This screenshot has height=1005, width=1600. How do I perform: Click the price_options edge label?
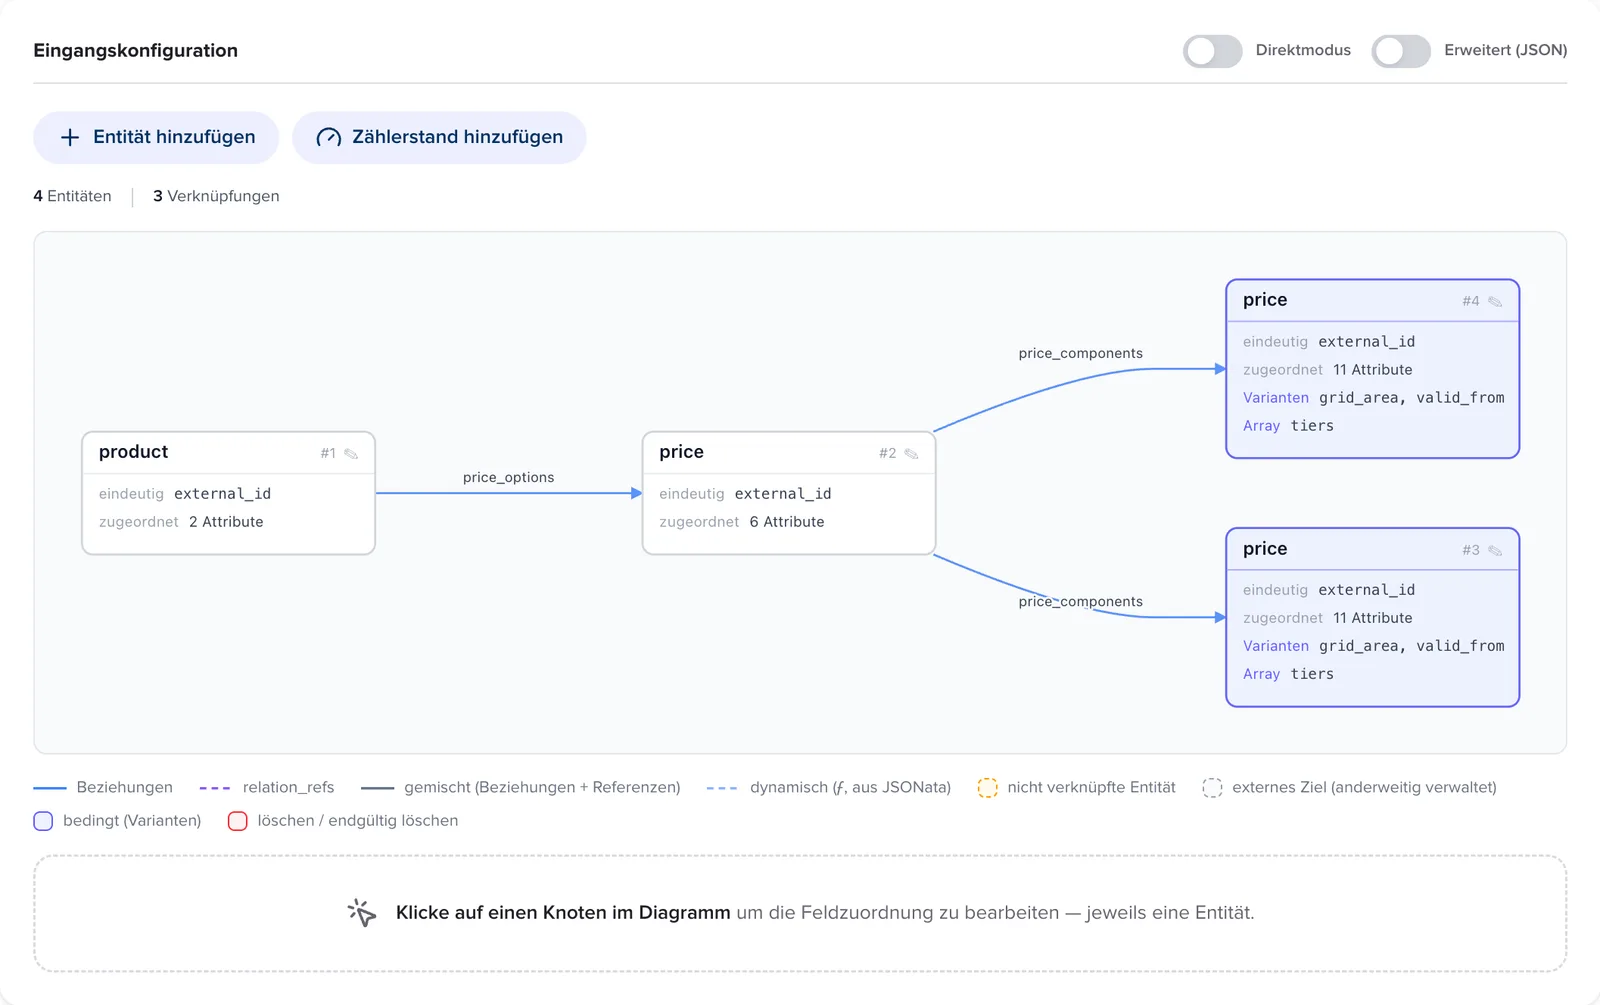[508, 478]
